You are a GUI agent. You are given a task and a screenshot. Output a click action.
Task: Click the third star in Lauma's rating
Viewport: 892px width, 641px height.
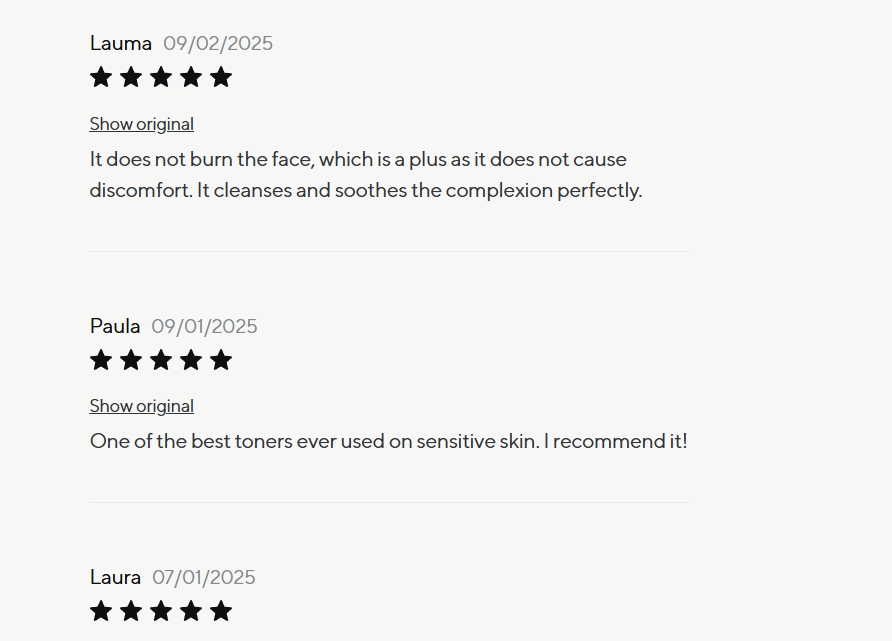click(161, 77)
